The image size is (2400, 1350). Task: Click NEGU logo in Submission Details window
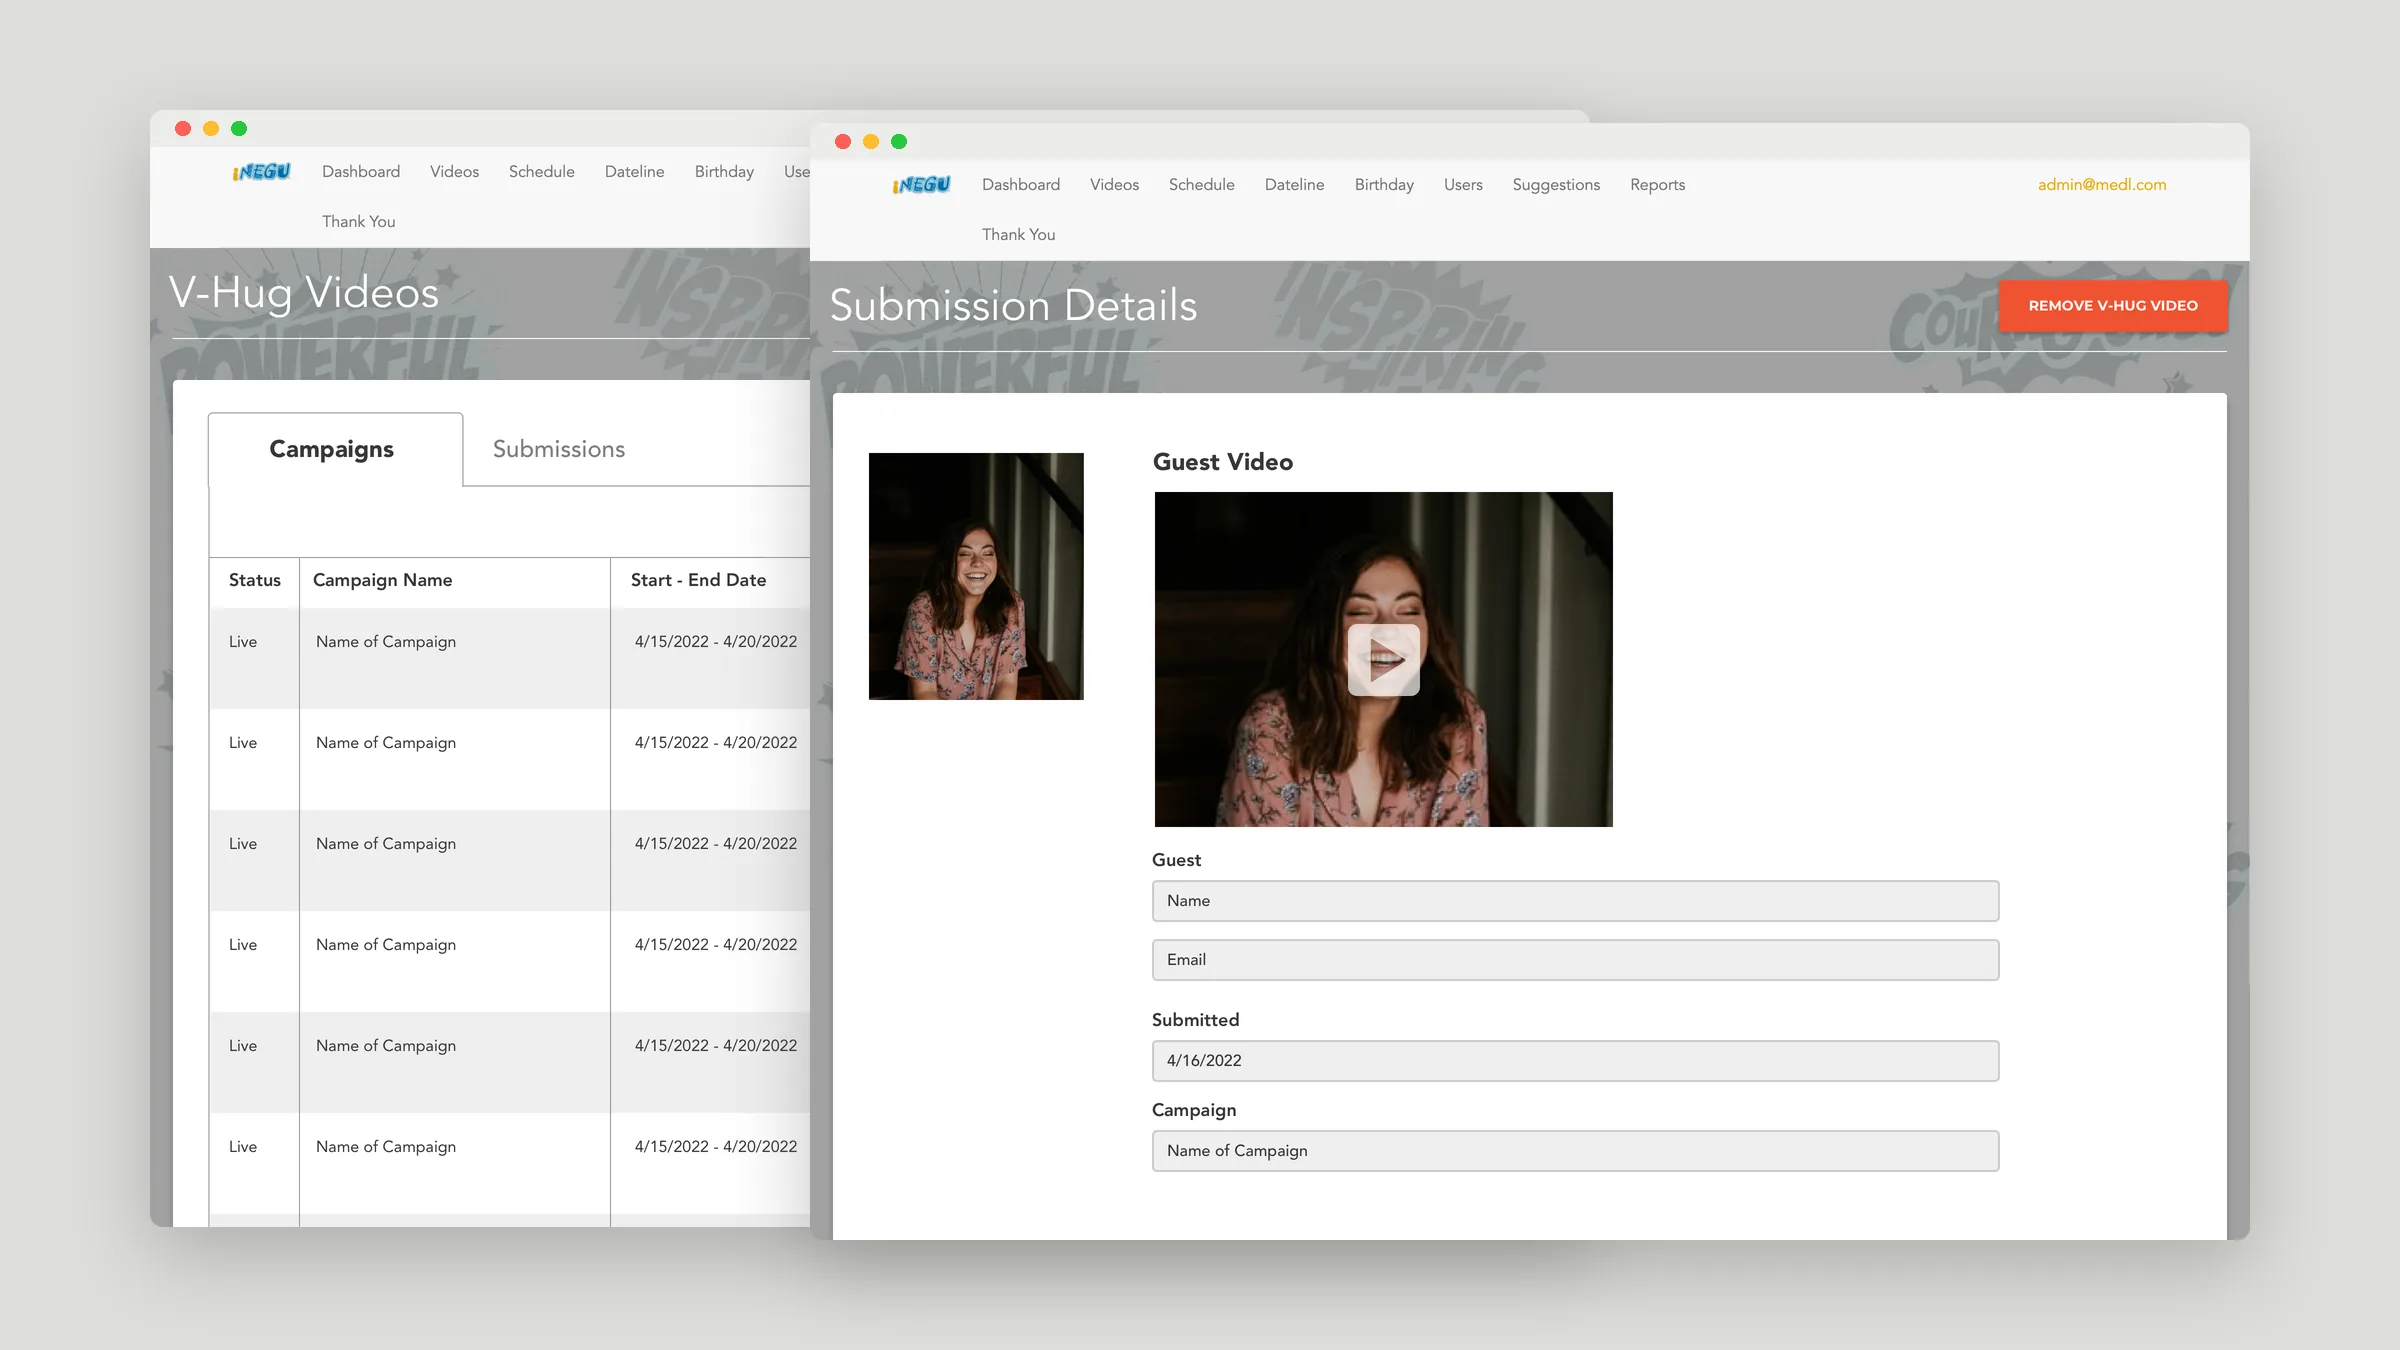click(921, 185)
